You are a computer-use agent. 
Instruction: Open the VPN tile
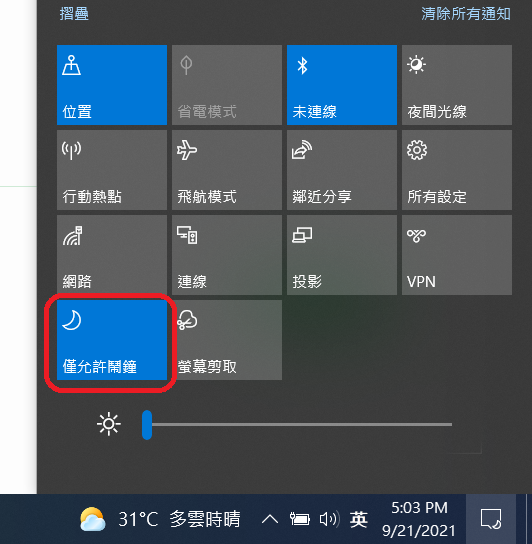(x=457, y=255)
